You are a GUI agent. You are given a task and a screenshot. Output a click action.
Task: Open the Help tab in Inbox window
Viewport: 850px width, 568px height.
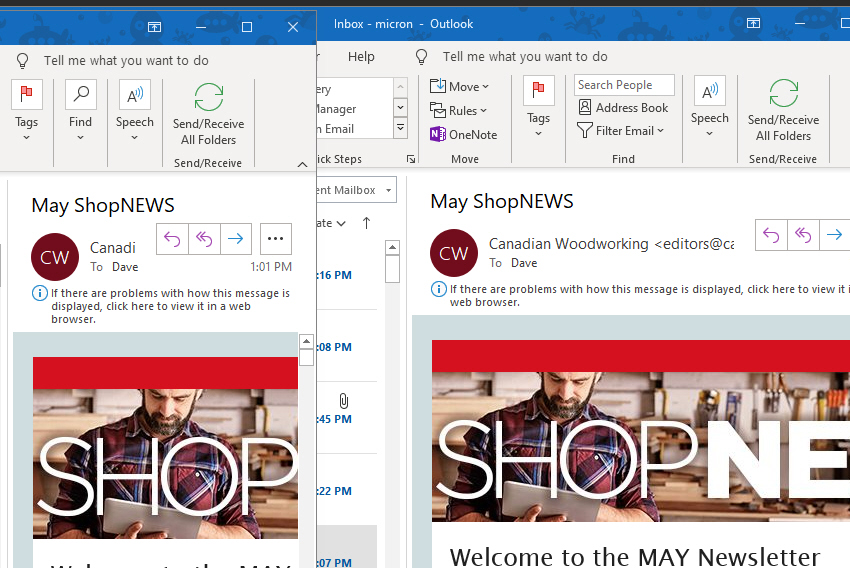(x=361, y=56)
